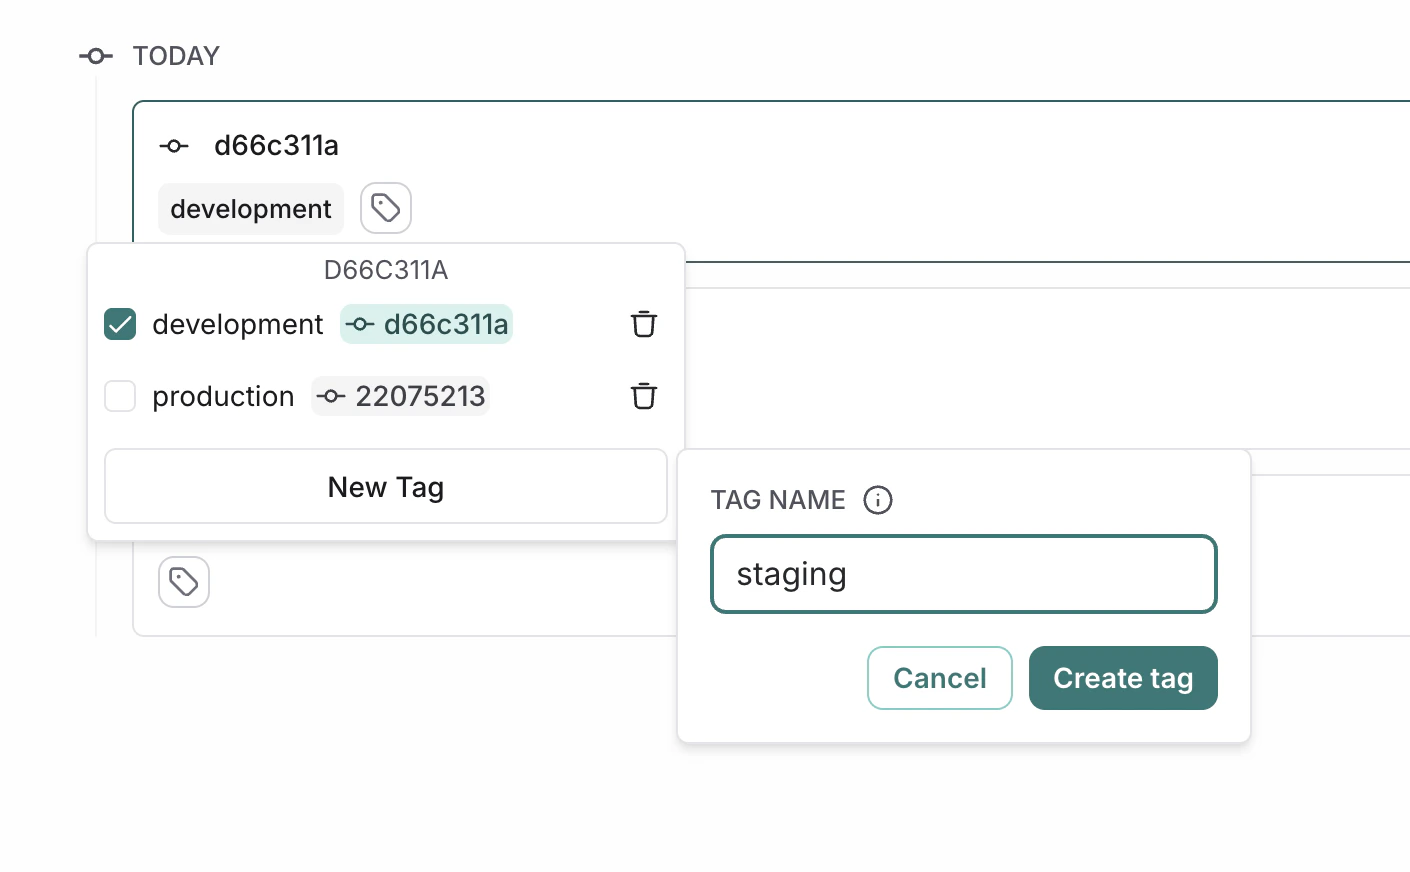
Task: Select the 22075213 hash pill
Action: tap(400, 396)
